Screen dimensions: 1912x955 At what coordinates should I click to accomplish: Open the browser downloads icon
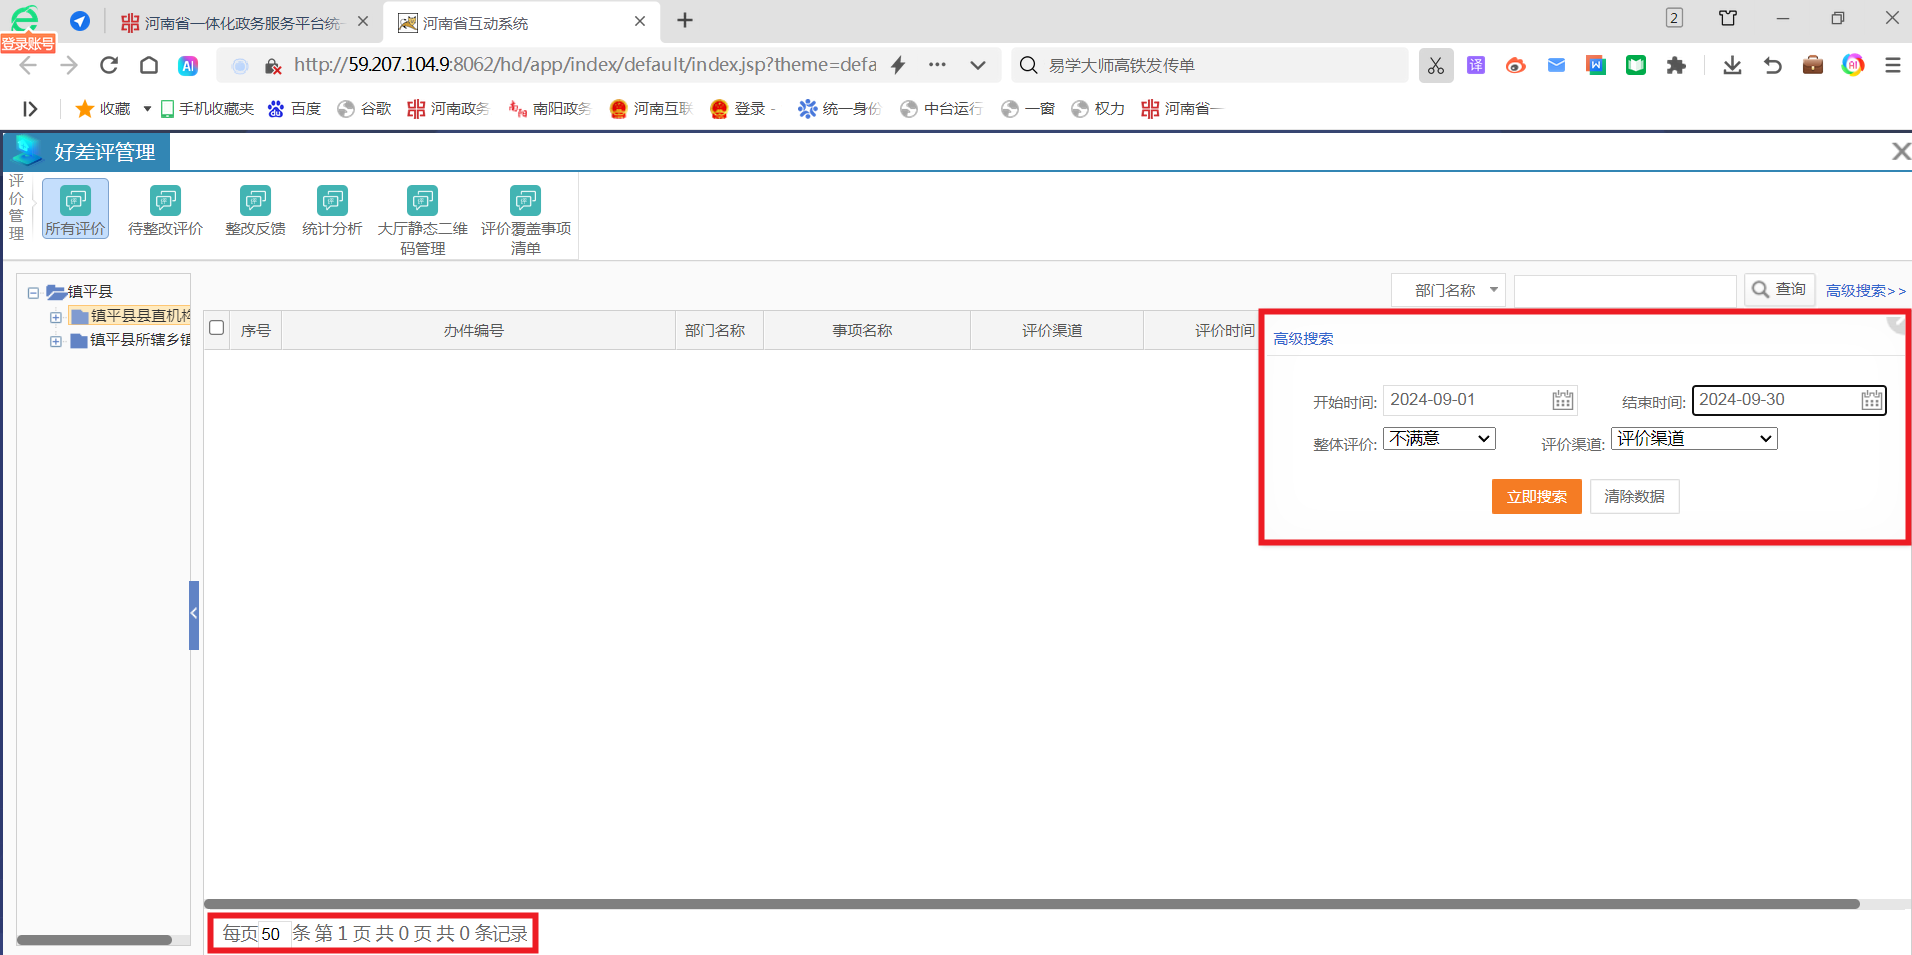[x=1732, y=65]
